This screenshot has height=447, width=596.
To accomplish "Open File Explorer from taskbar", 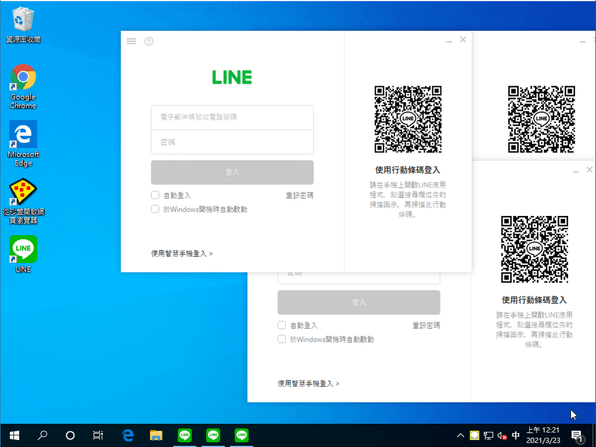I will [156, 435].
